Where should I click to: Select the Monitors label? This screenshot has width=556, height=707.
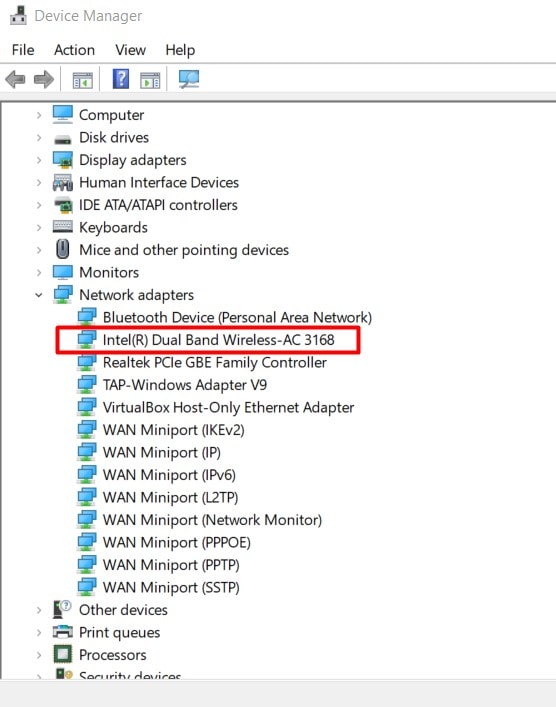(x=109, y=272)
